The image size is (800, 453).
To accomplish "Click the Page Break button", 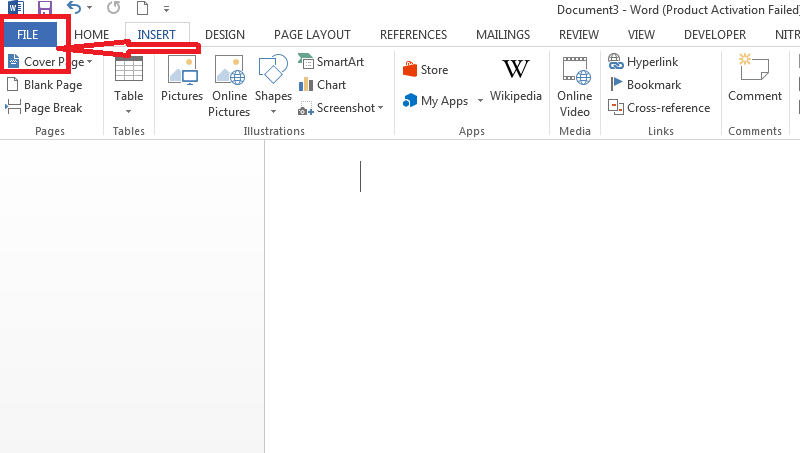I will (x=44, y=108).
